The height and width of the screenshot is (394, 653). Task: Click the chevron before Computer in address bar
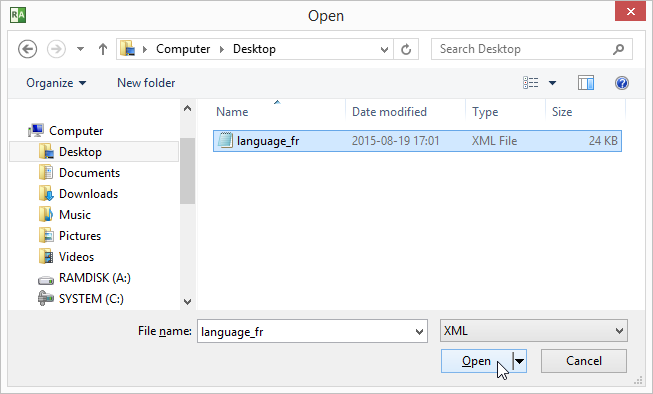point(145,49)
